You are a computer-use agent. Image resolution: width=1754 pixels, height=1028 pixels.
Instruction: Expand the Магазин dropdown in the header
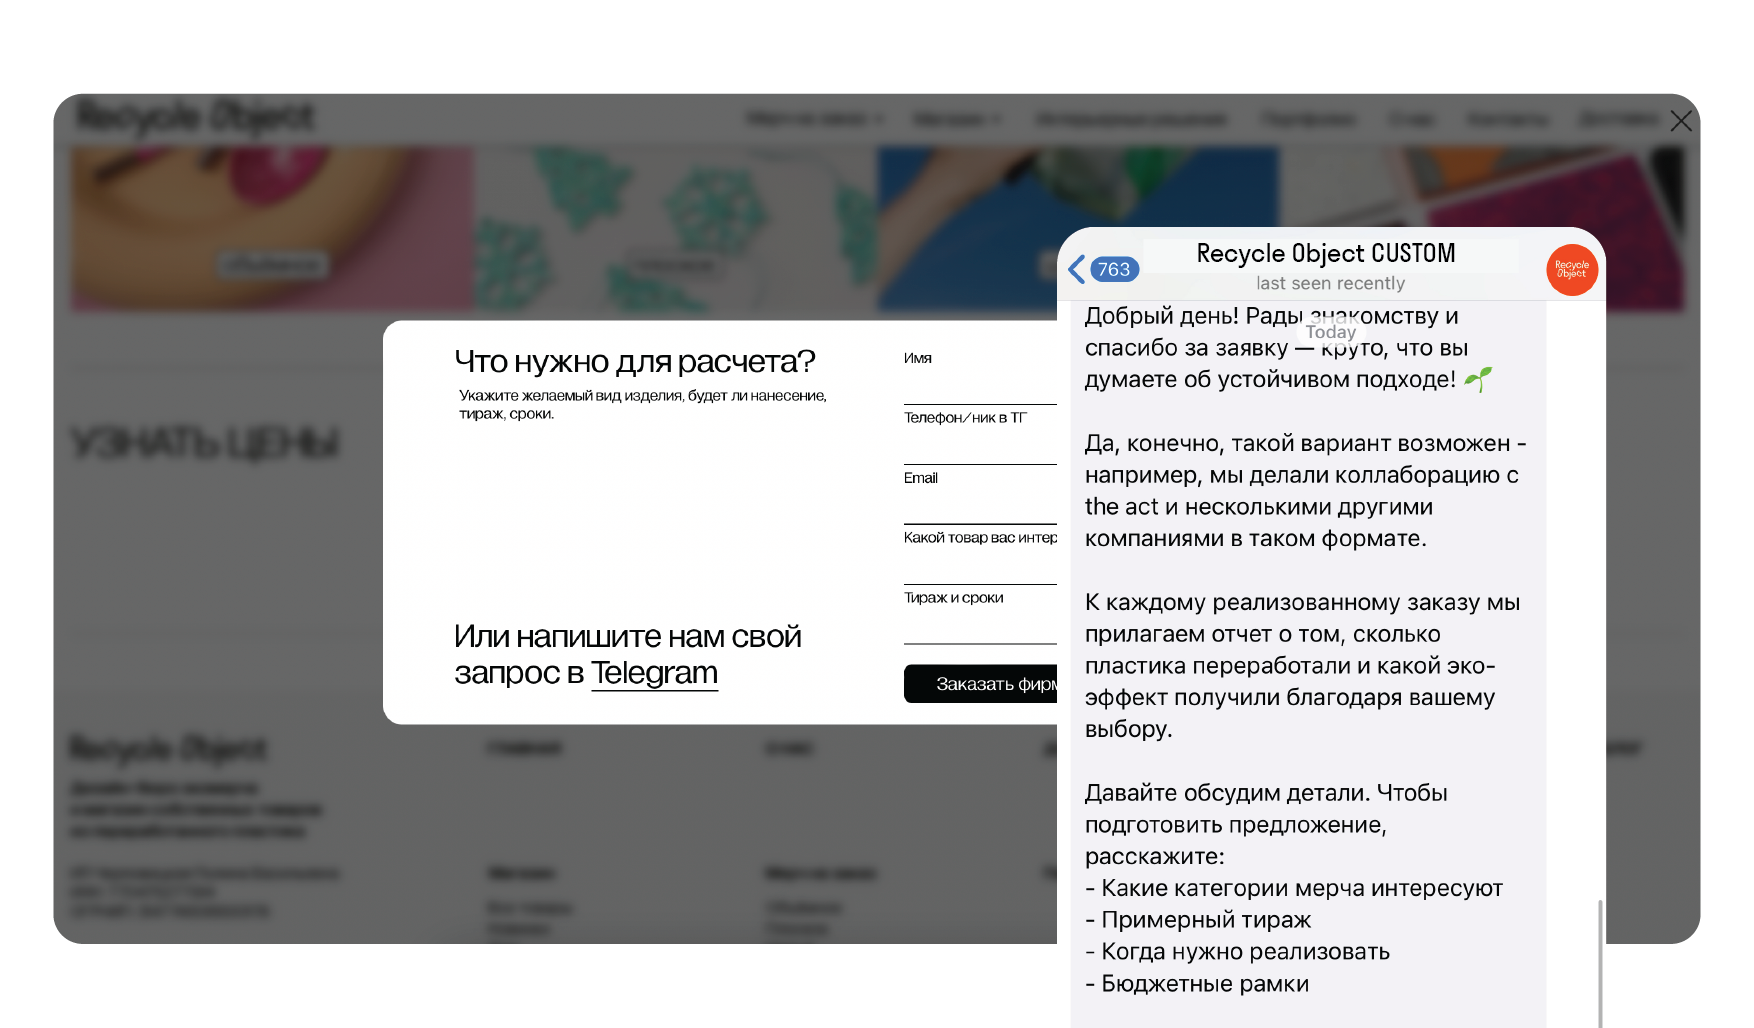[x=956, y=119]
